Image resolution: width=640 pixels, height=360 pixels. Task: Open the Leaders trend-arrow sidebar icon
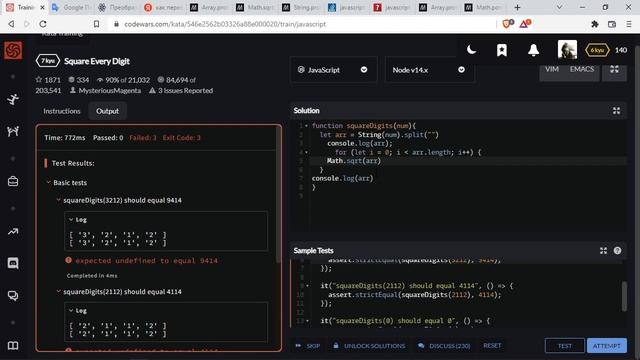[13, 231]
